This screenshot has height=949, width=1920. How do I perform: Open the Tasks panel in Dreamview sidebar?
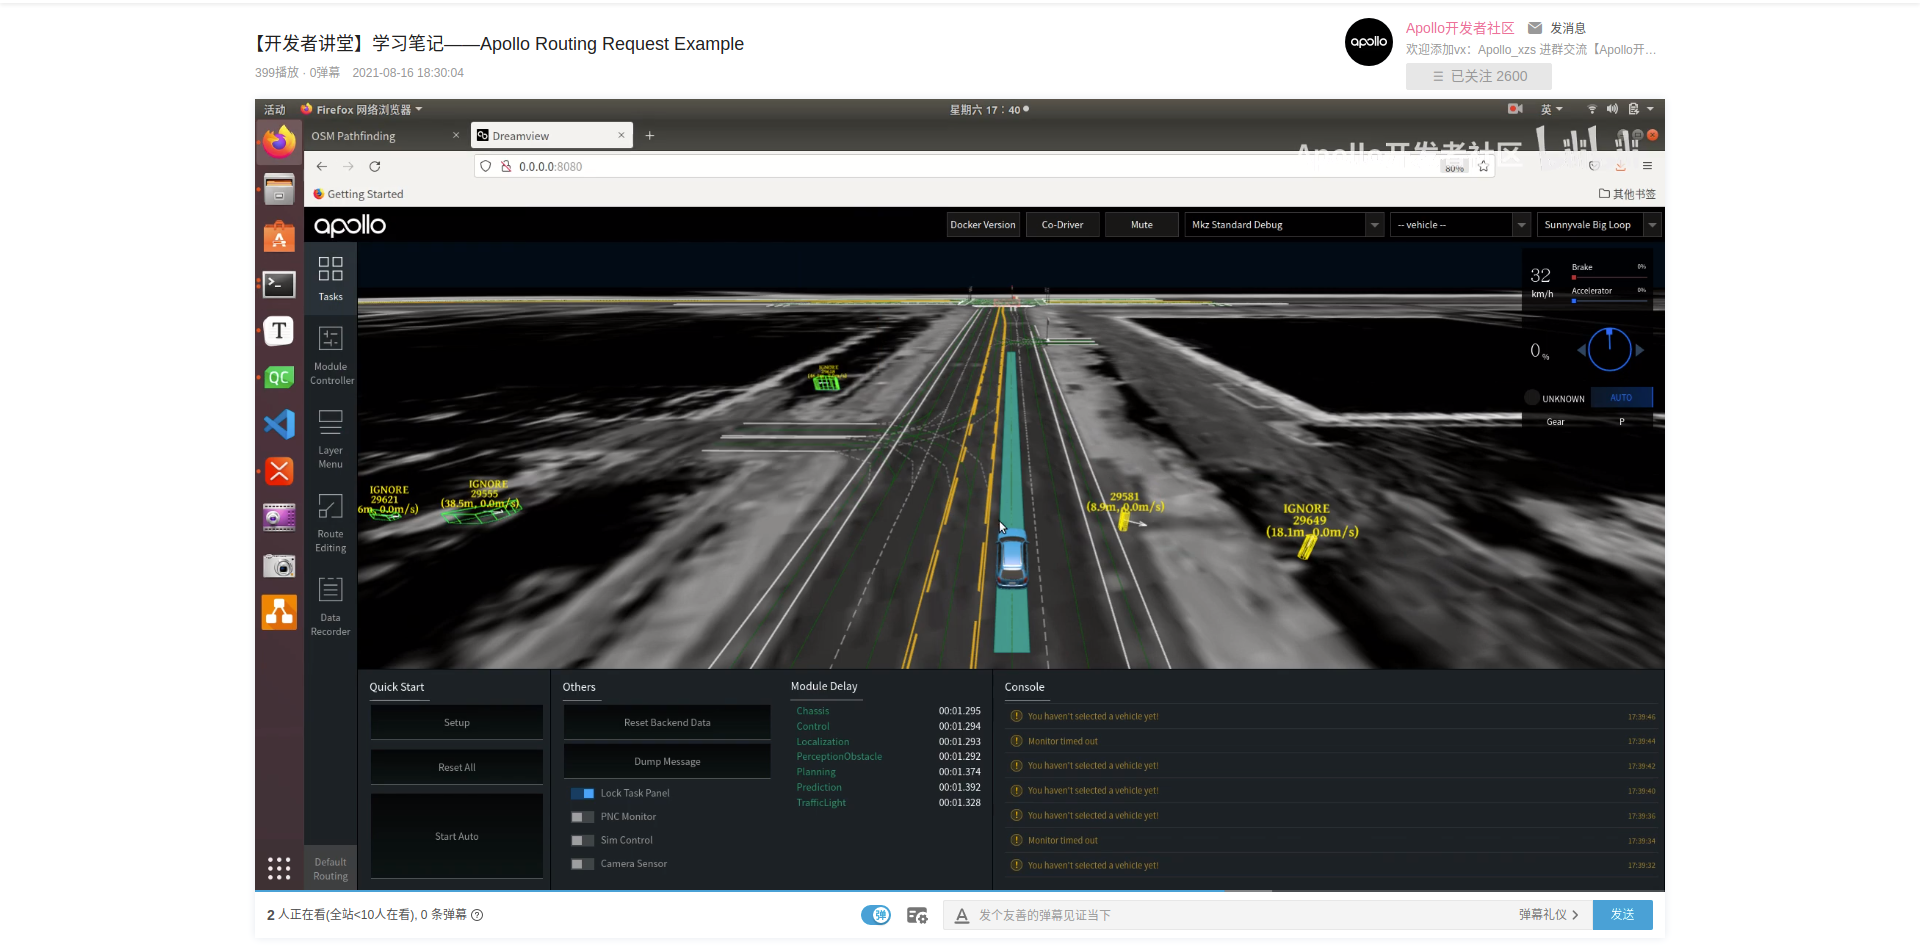pyautogui.click(x=330, y=277)
